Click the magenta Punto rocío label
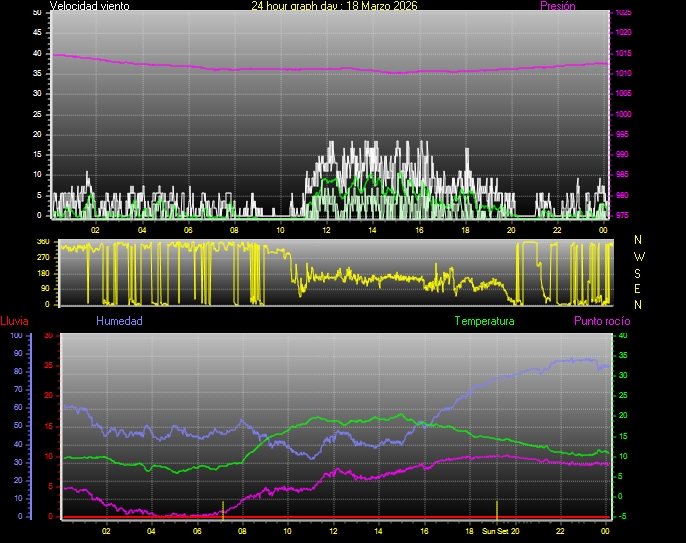Image resolution: width=686 pixels, height=543 pixels. (x=601, y=321)
